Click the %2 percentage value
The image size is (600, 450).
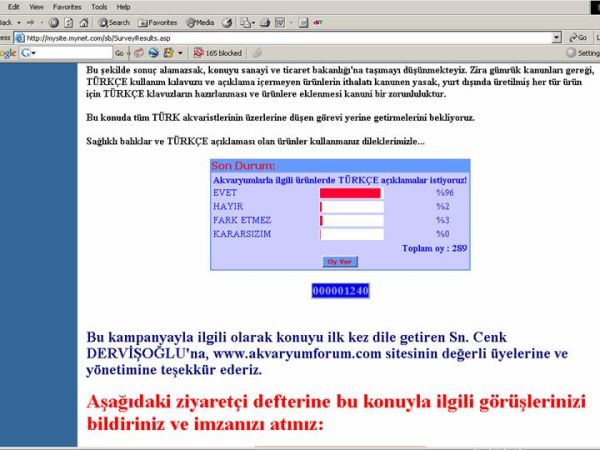click(443, 207)
